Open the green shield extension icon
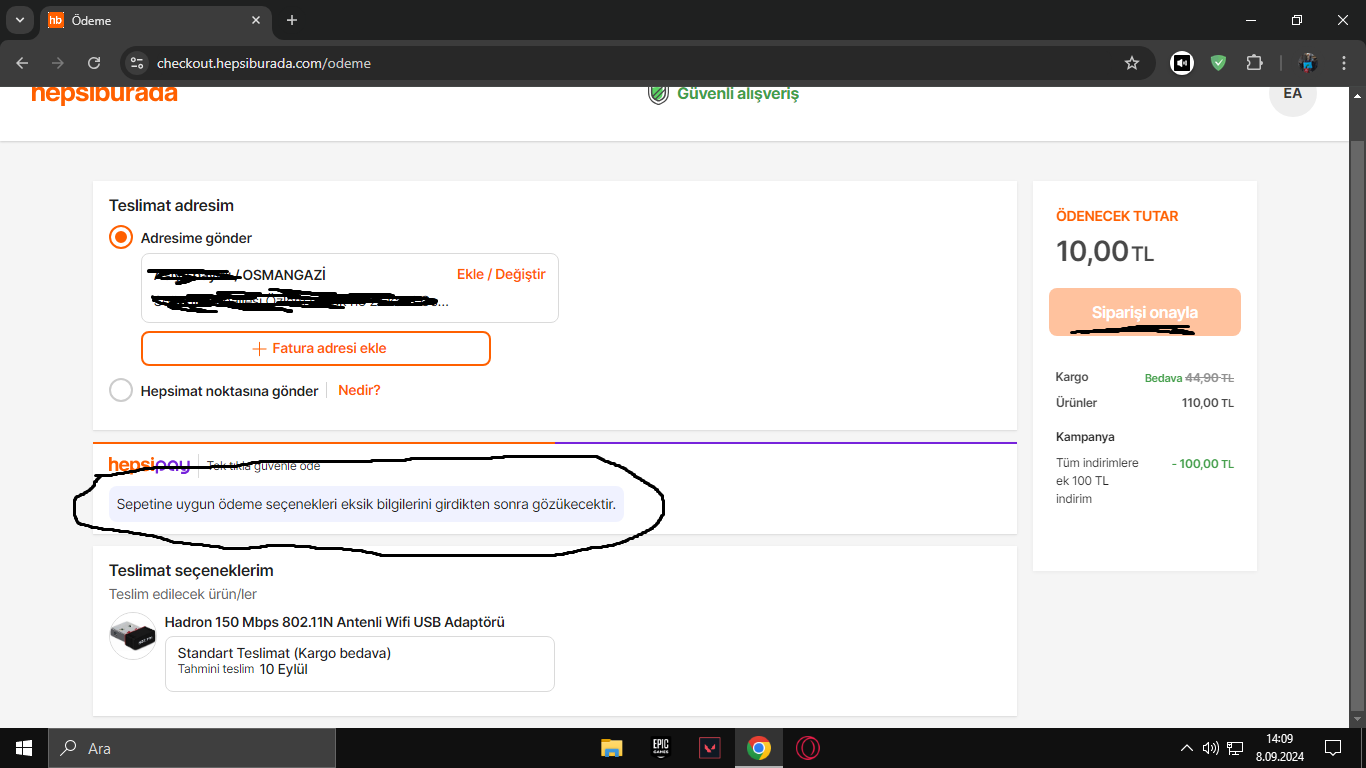This screenshot has width=1366, height=768. tap(1218, 63)
